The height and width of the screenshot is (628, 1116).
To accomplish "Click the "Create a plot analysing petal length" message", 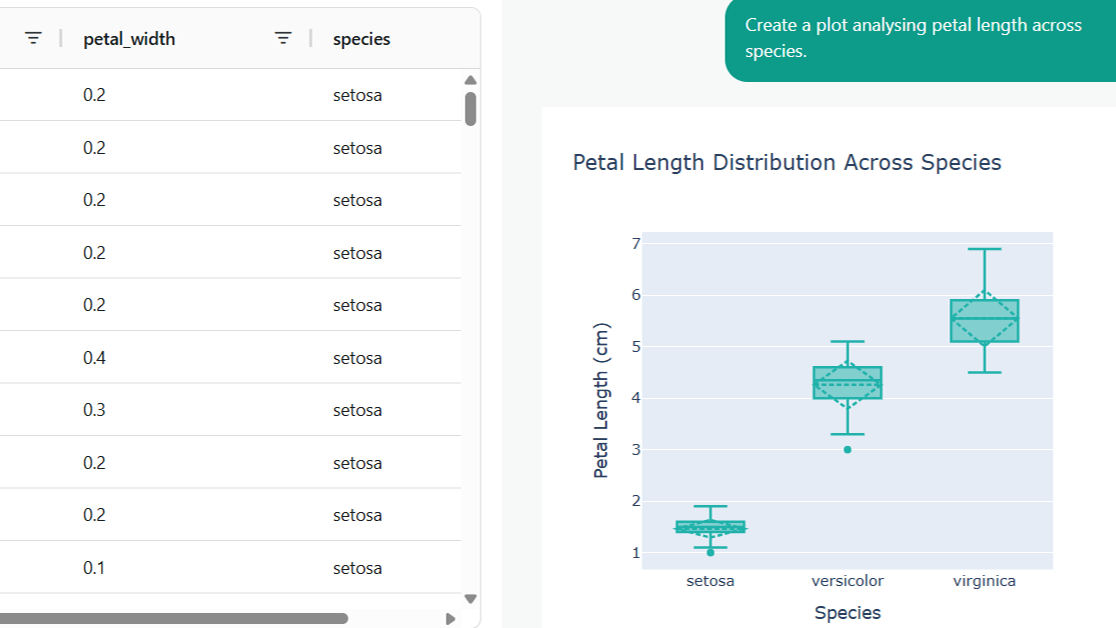I will pyautogui.click(x=913, y=38).
